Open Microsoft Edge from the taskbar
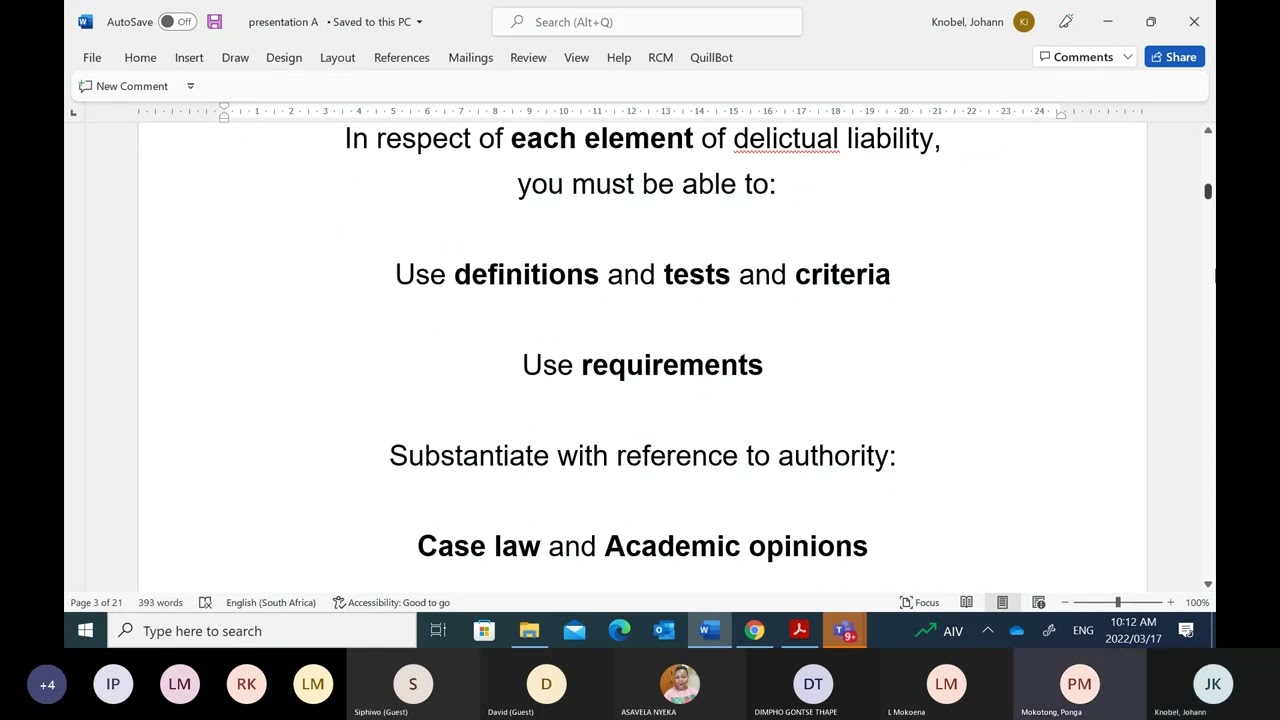 [x=619, y=631]
